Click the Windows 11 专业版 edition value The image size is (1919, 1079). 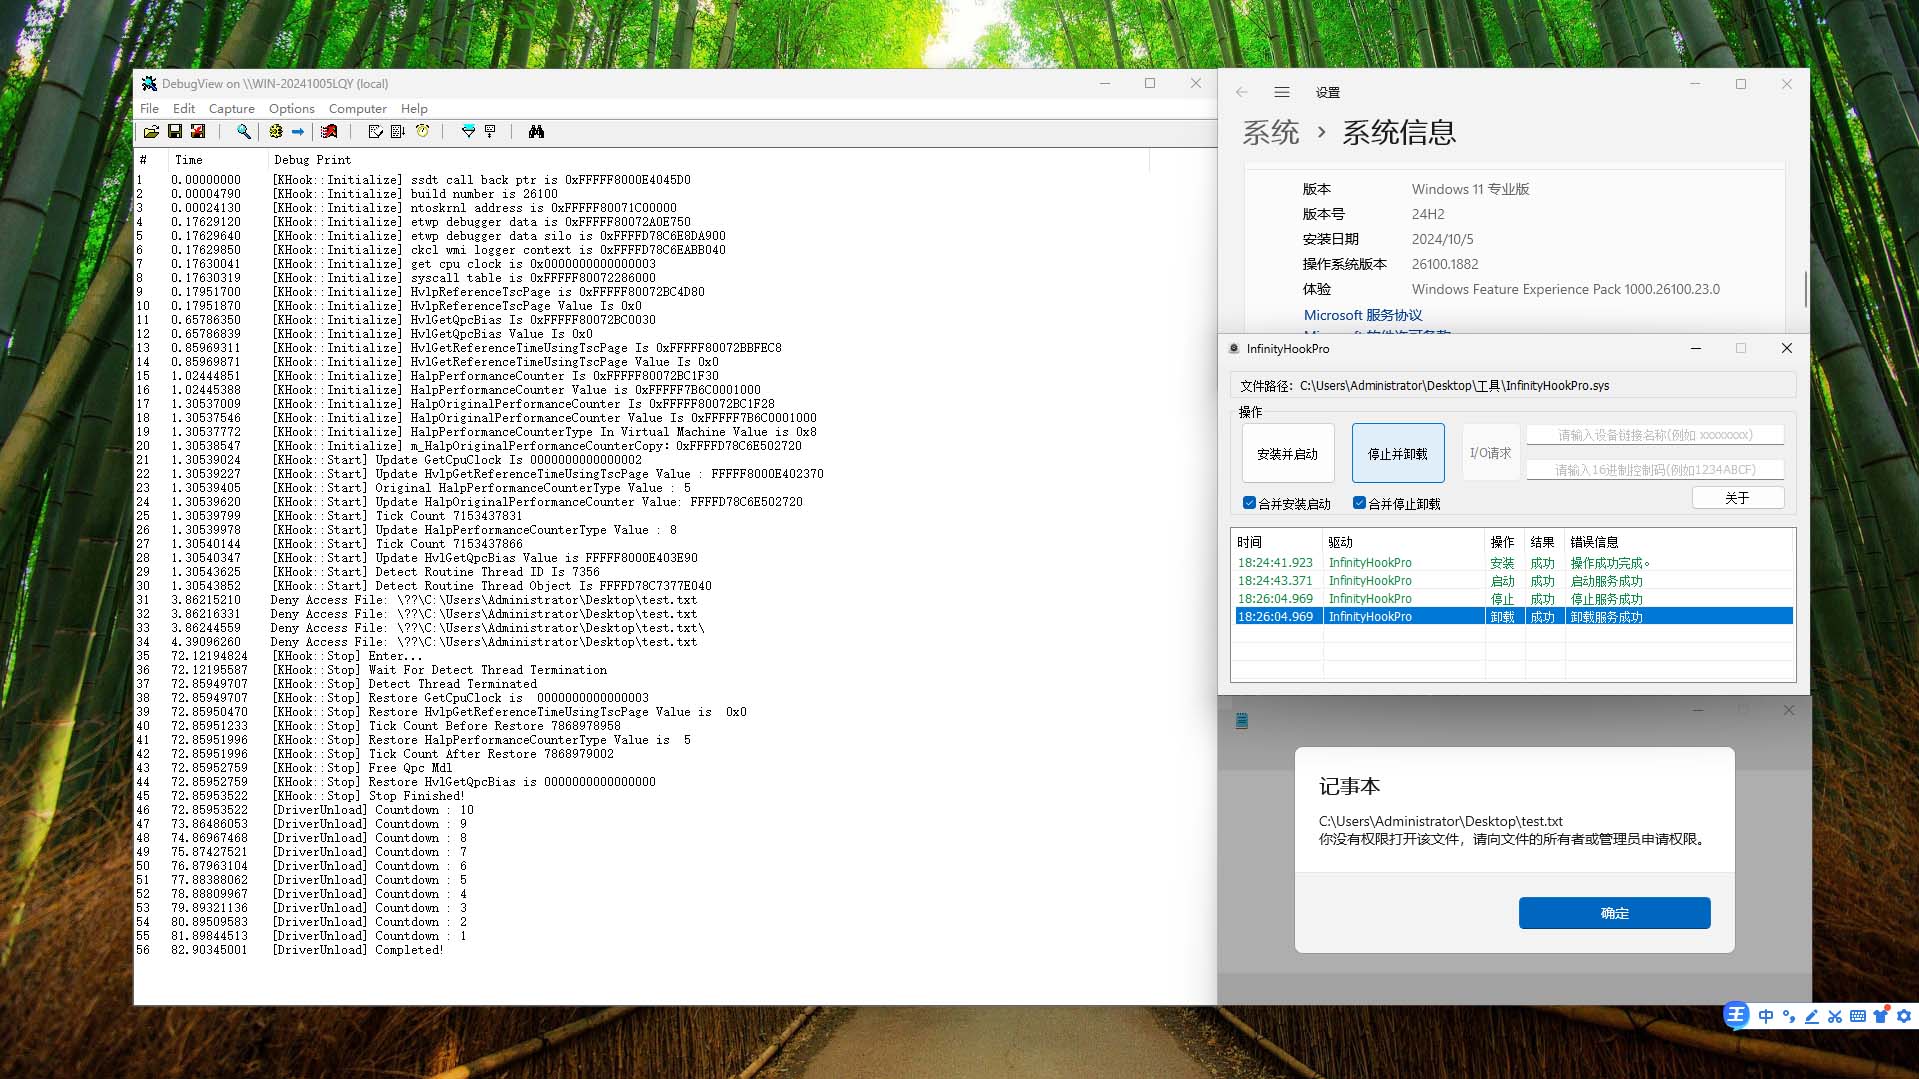tap(1470, 189)
